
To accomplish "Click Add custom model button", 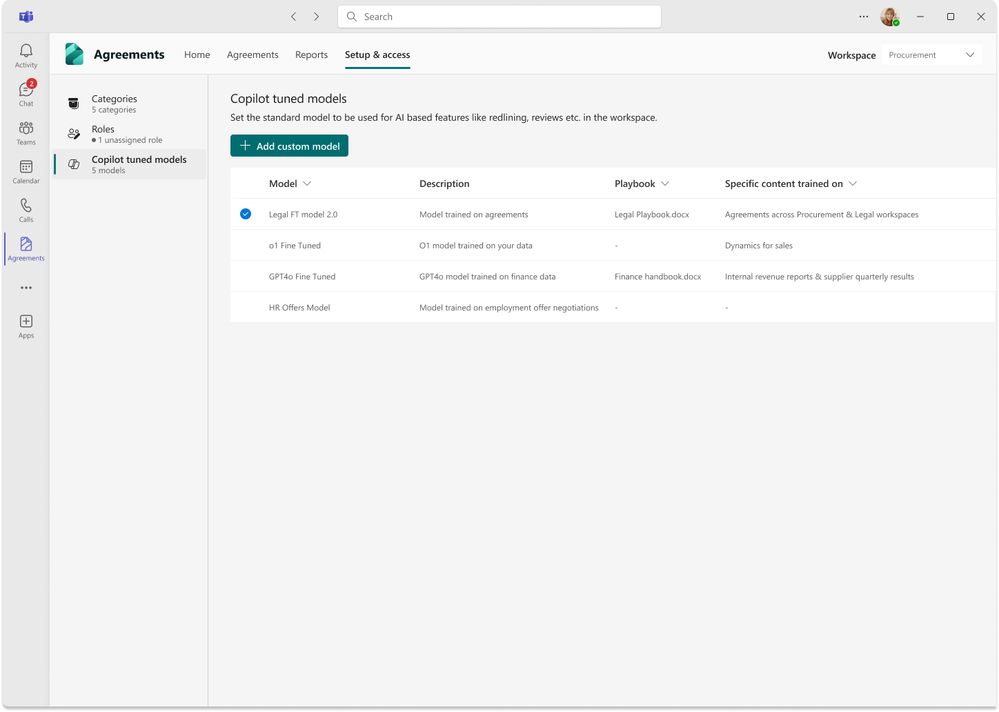I will click(289, 146).
